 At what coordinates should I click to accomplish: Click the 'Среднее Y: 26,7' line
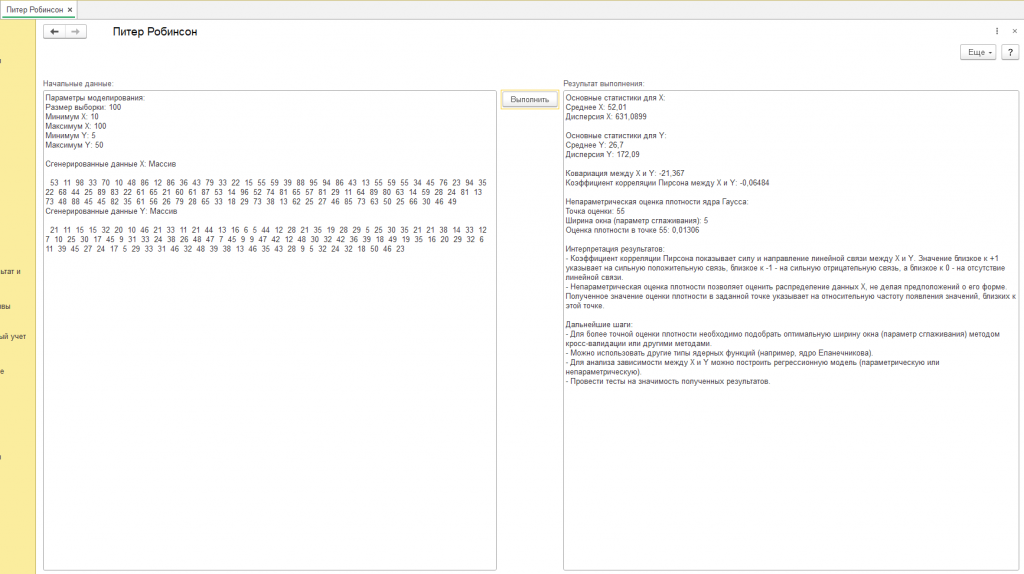click(x=594, y=145)
